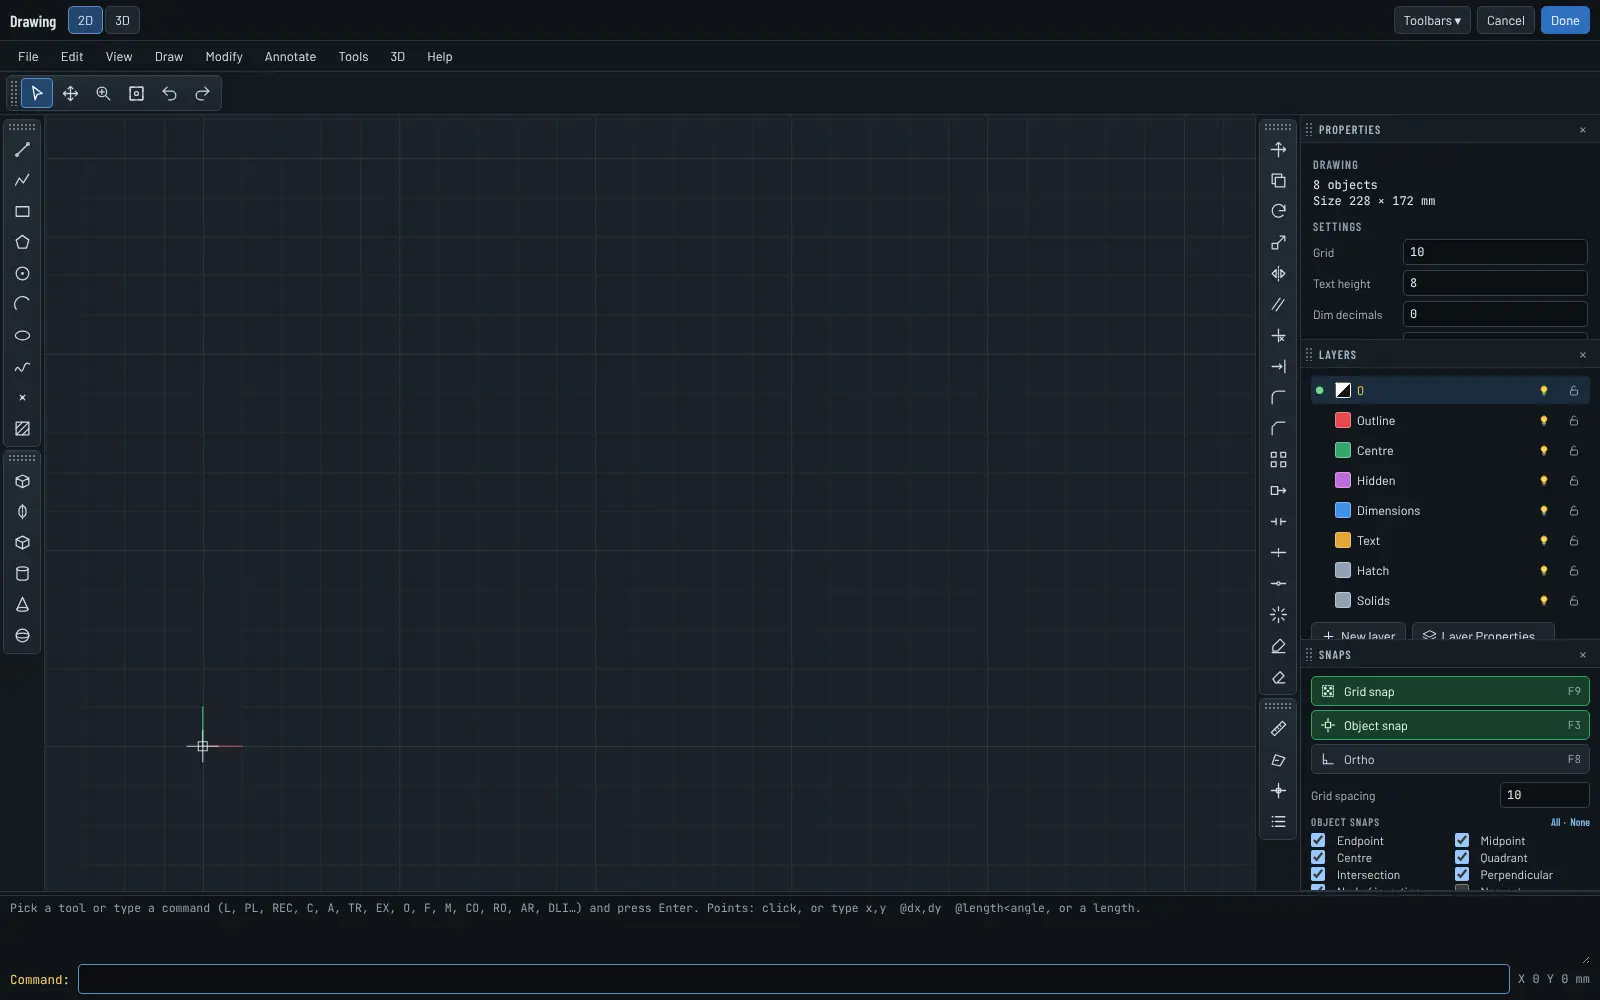The height and width of the screenshot is (1000, 1600).
Task: Select the Measure distance ruler tool
Action: (1278, 729)
